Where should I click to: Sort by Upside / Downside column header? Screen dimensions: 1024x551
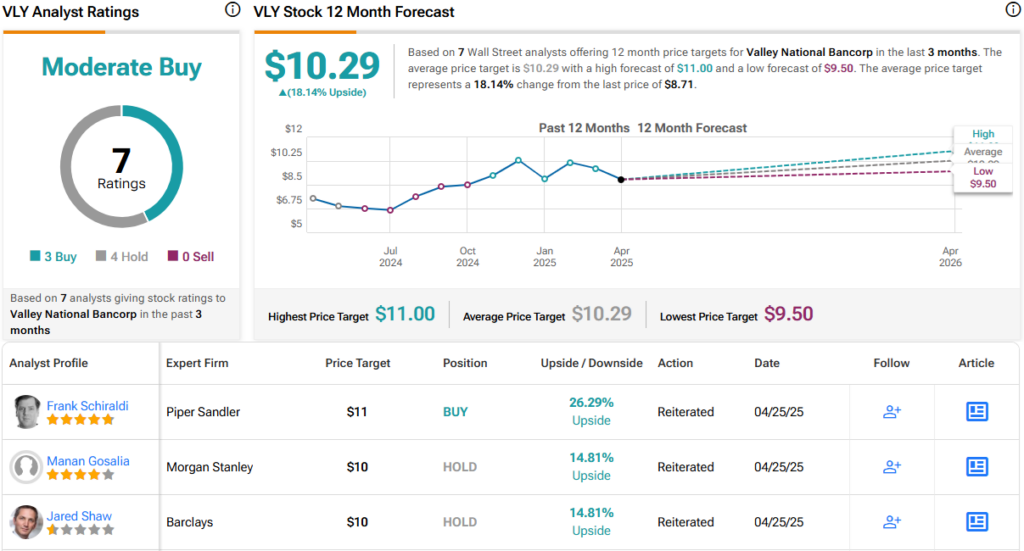[591, 363]
